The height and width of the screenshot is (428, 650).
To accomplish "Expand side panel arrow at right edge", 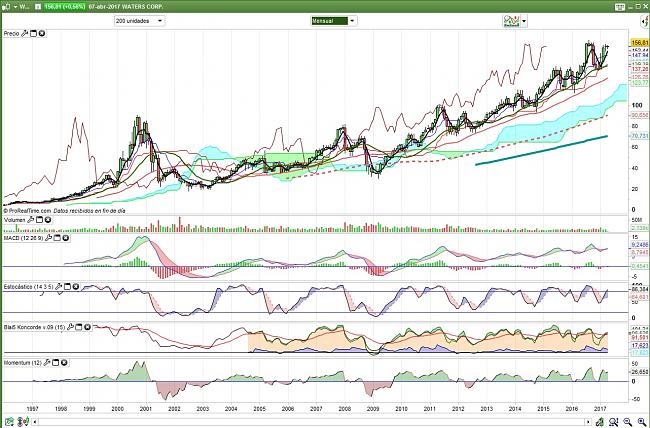I will pos(645,22).
